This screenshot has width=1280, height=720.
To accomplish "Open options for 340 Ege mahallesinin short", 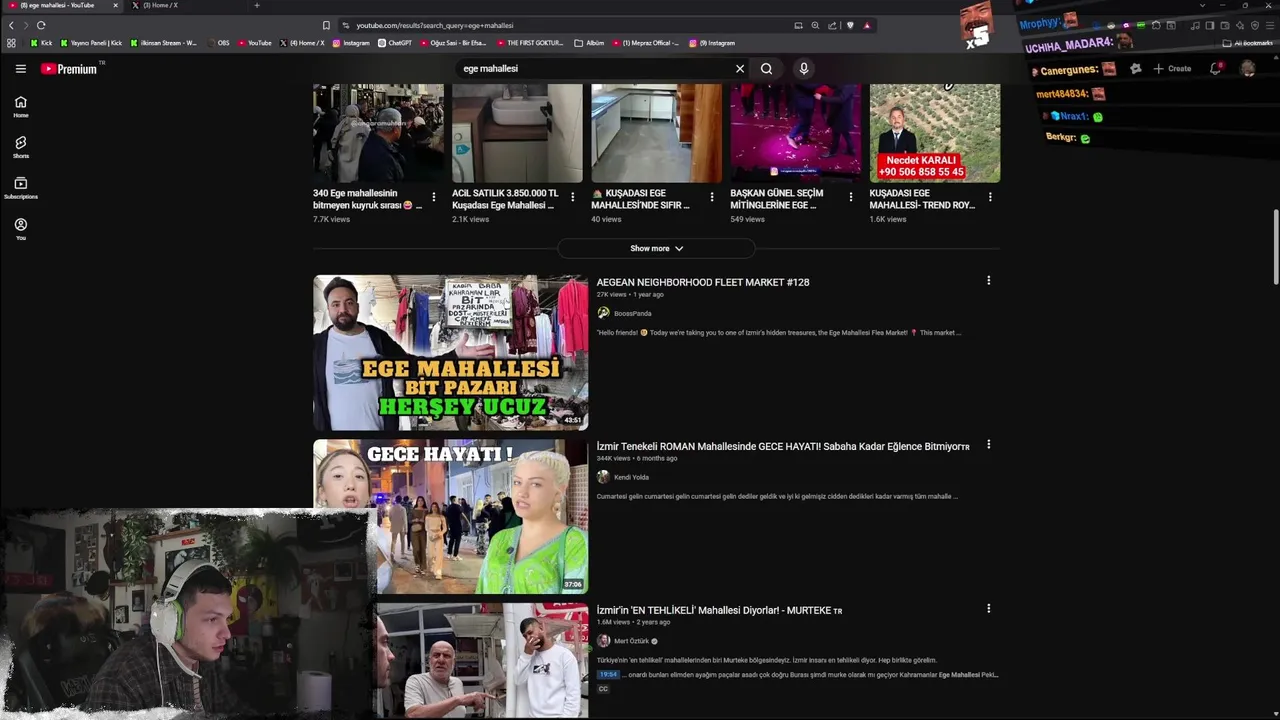I will point(434,197).
